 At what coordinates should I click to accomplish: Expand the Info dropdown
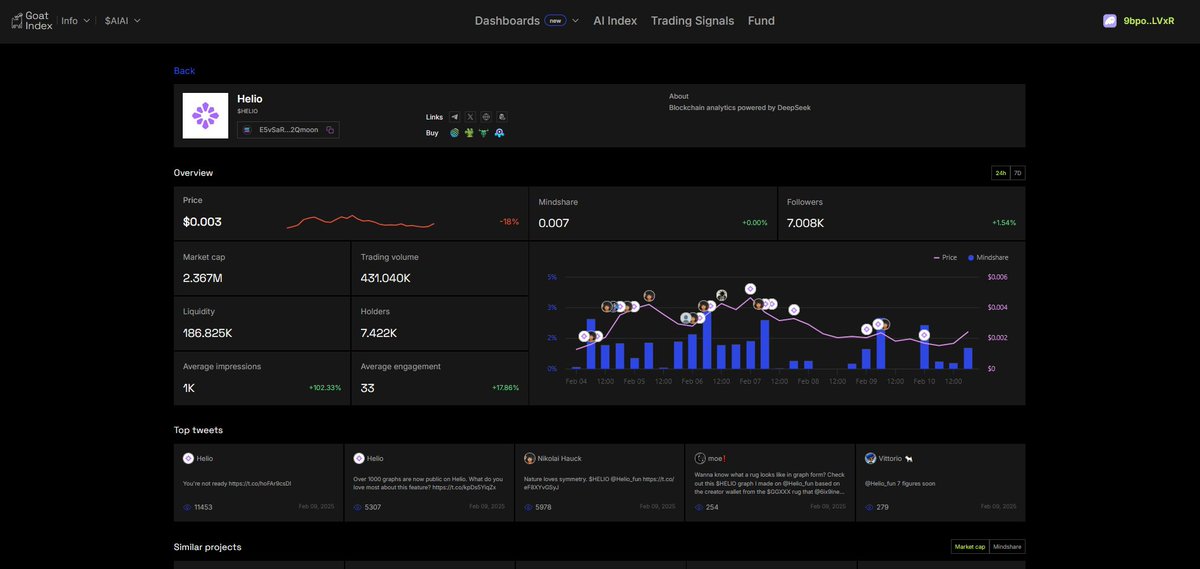click(75, 20)
